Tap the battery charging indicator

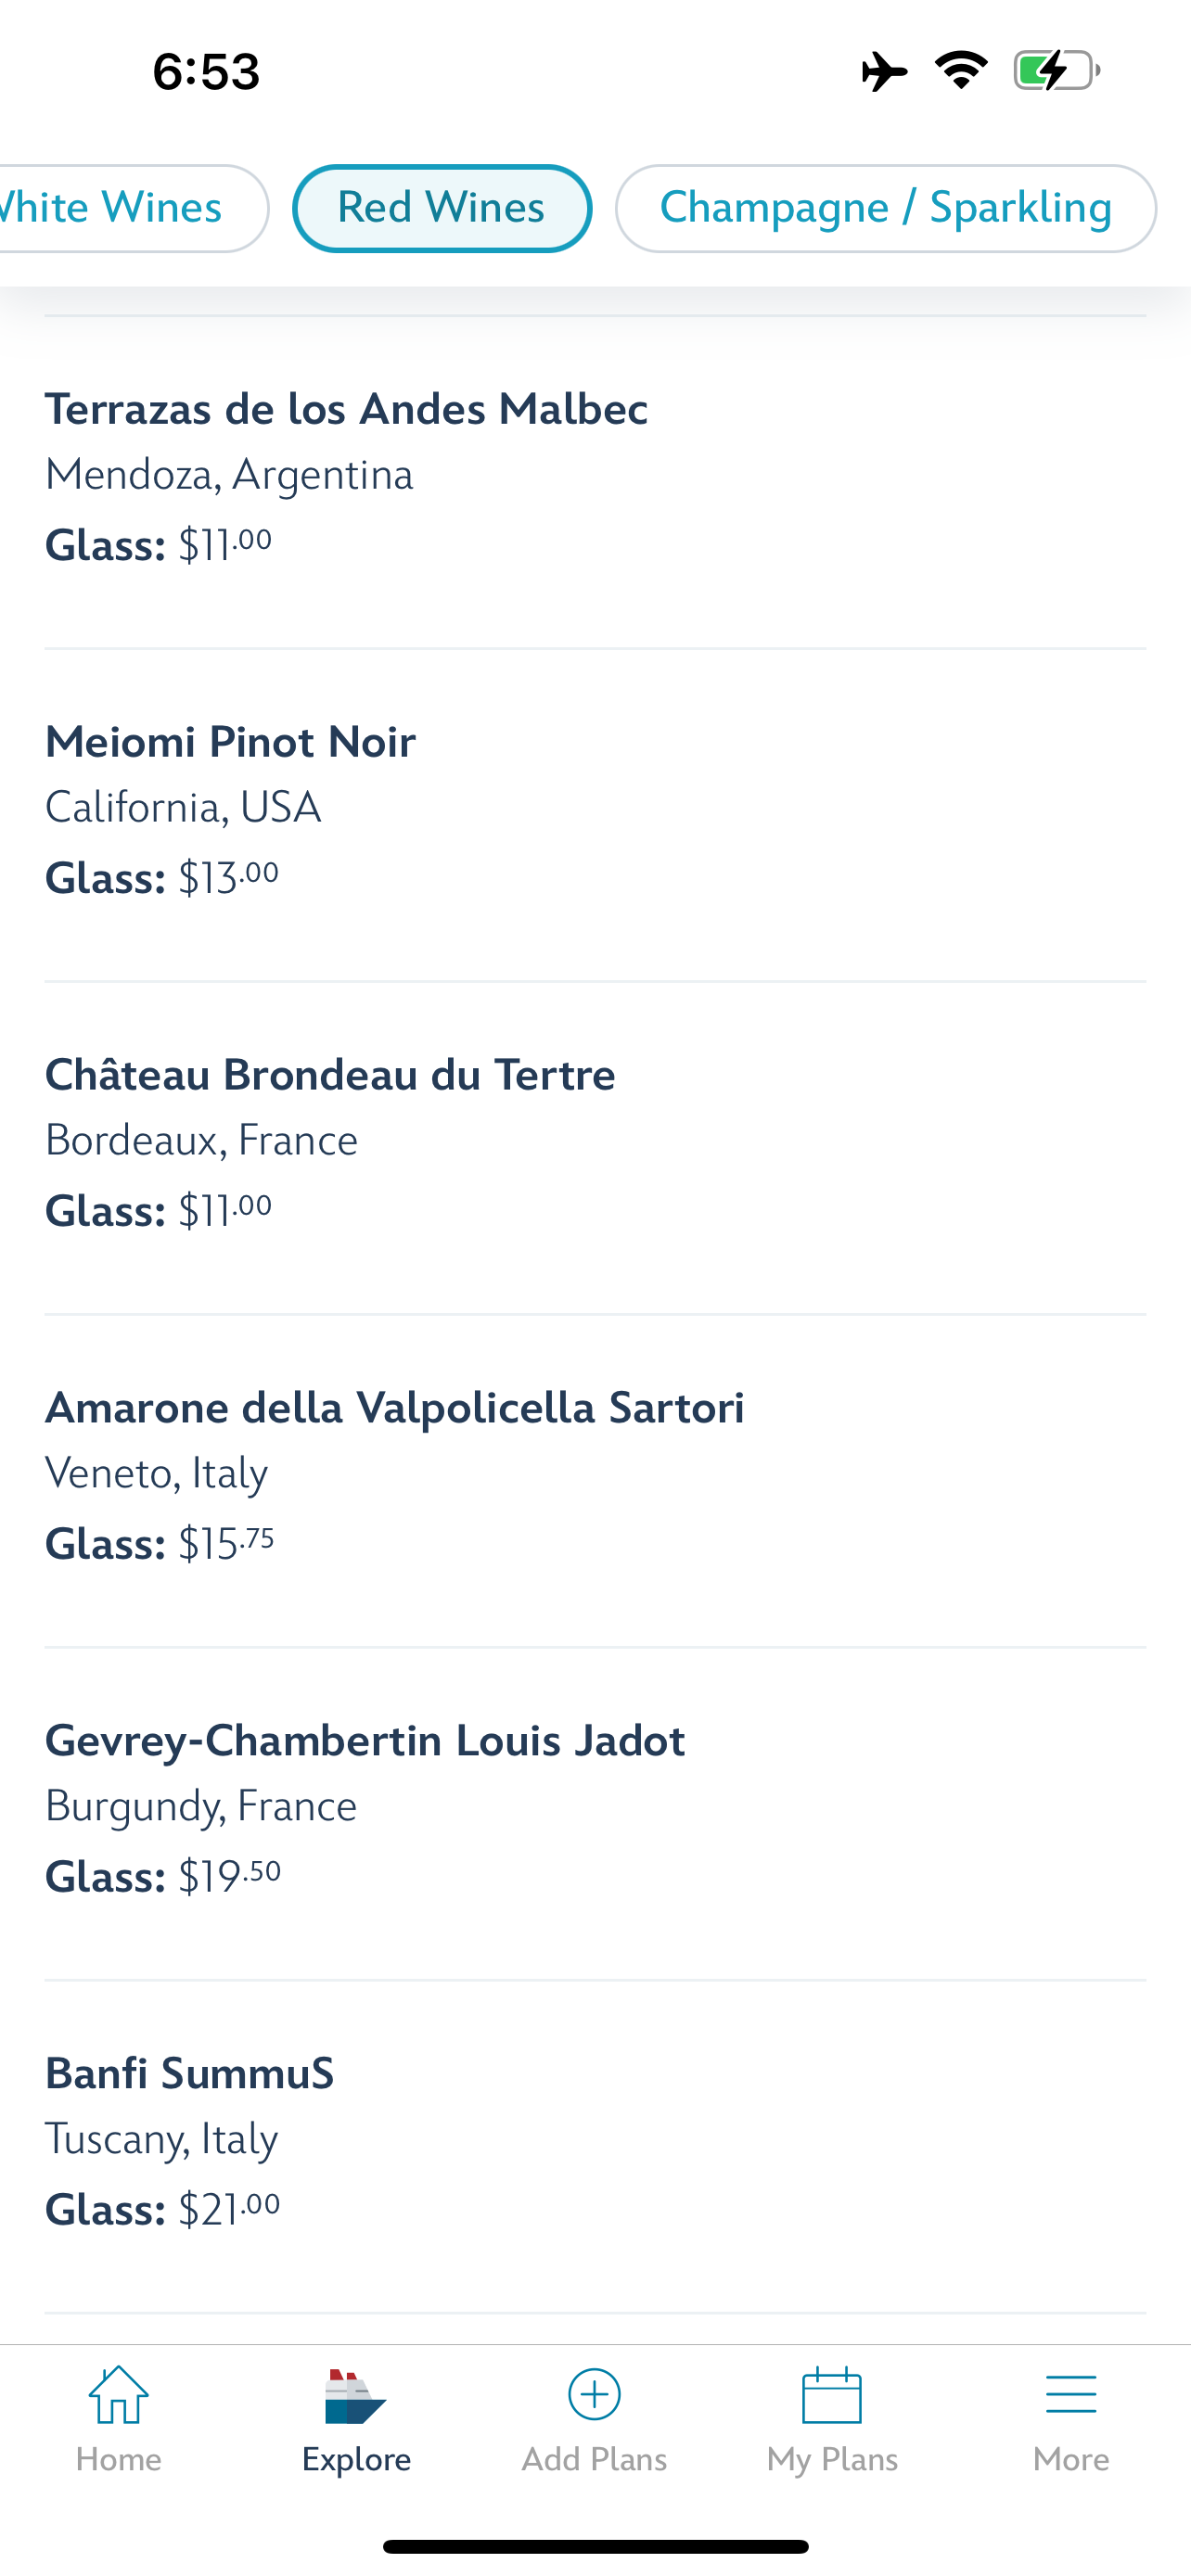coord(1056,71)
